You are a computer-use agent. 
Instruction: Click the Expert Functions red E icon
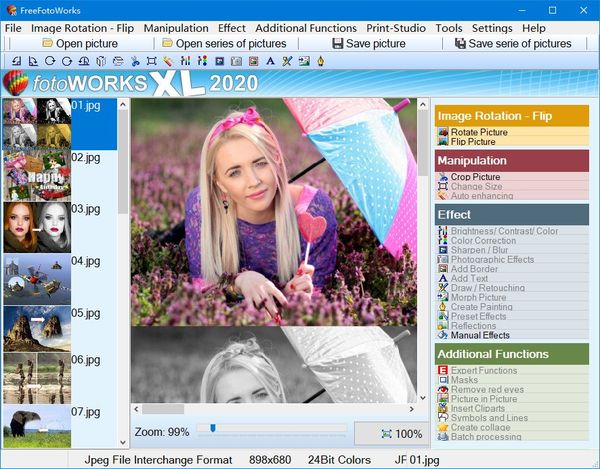tap(443, 370)
